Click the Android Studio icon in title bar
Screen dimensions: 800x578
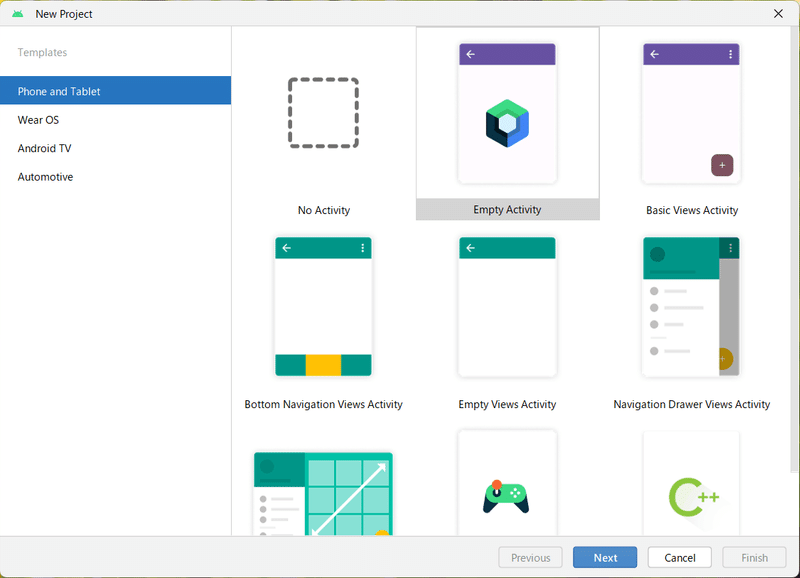(x=18, y=14)
